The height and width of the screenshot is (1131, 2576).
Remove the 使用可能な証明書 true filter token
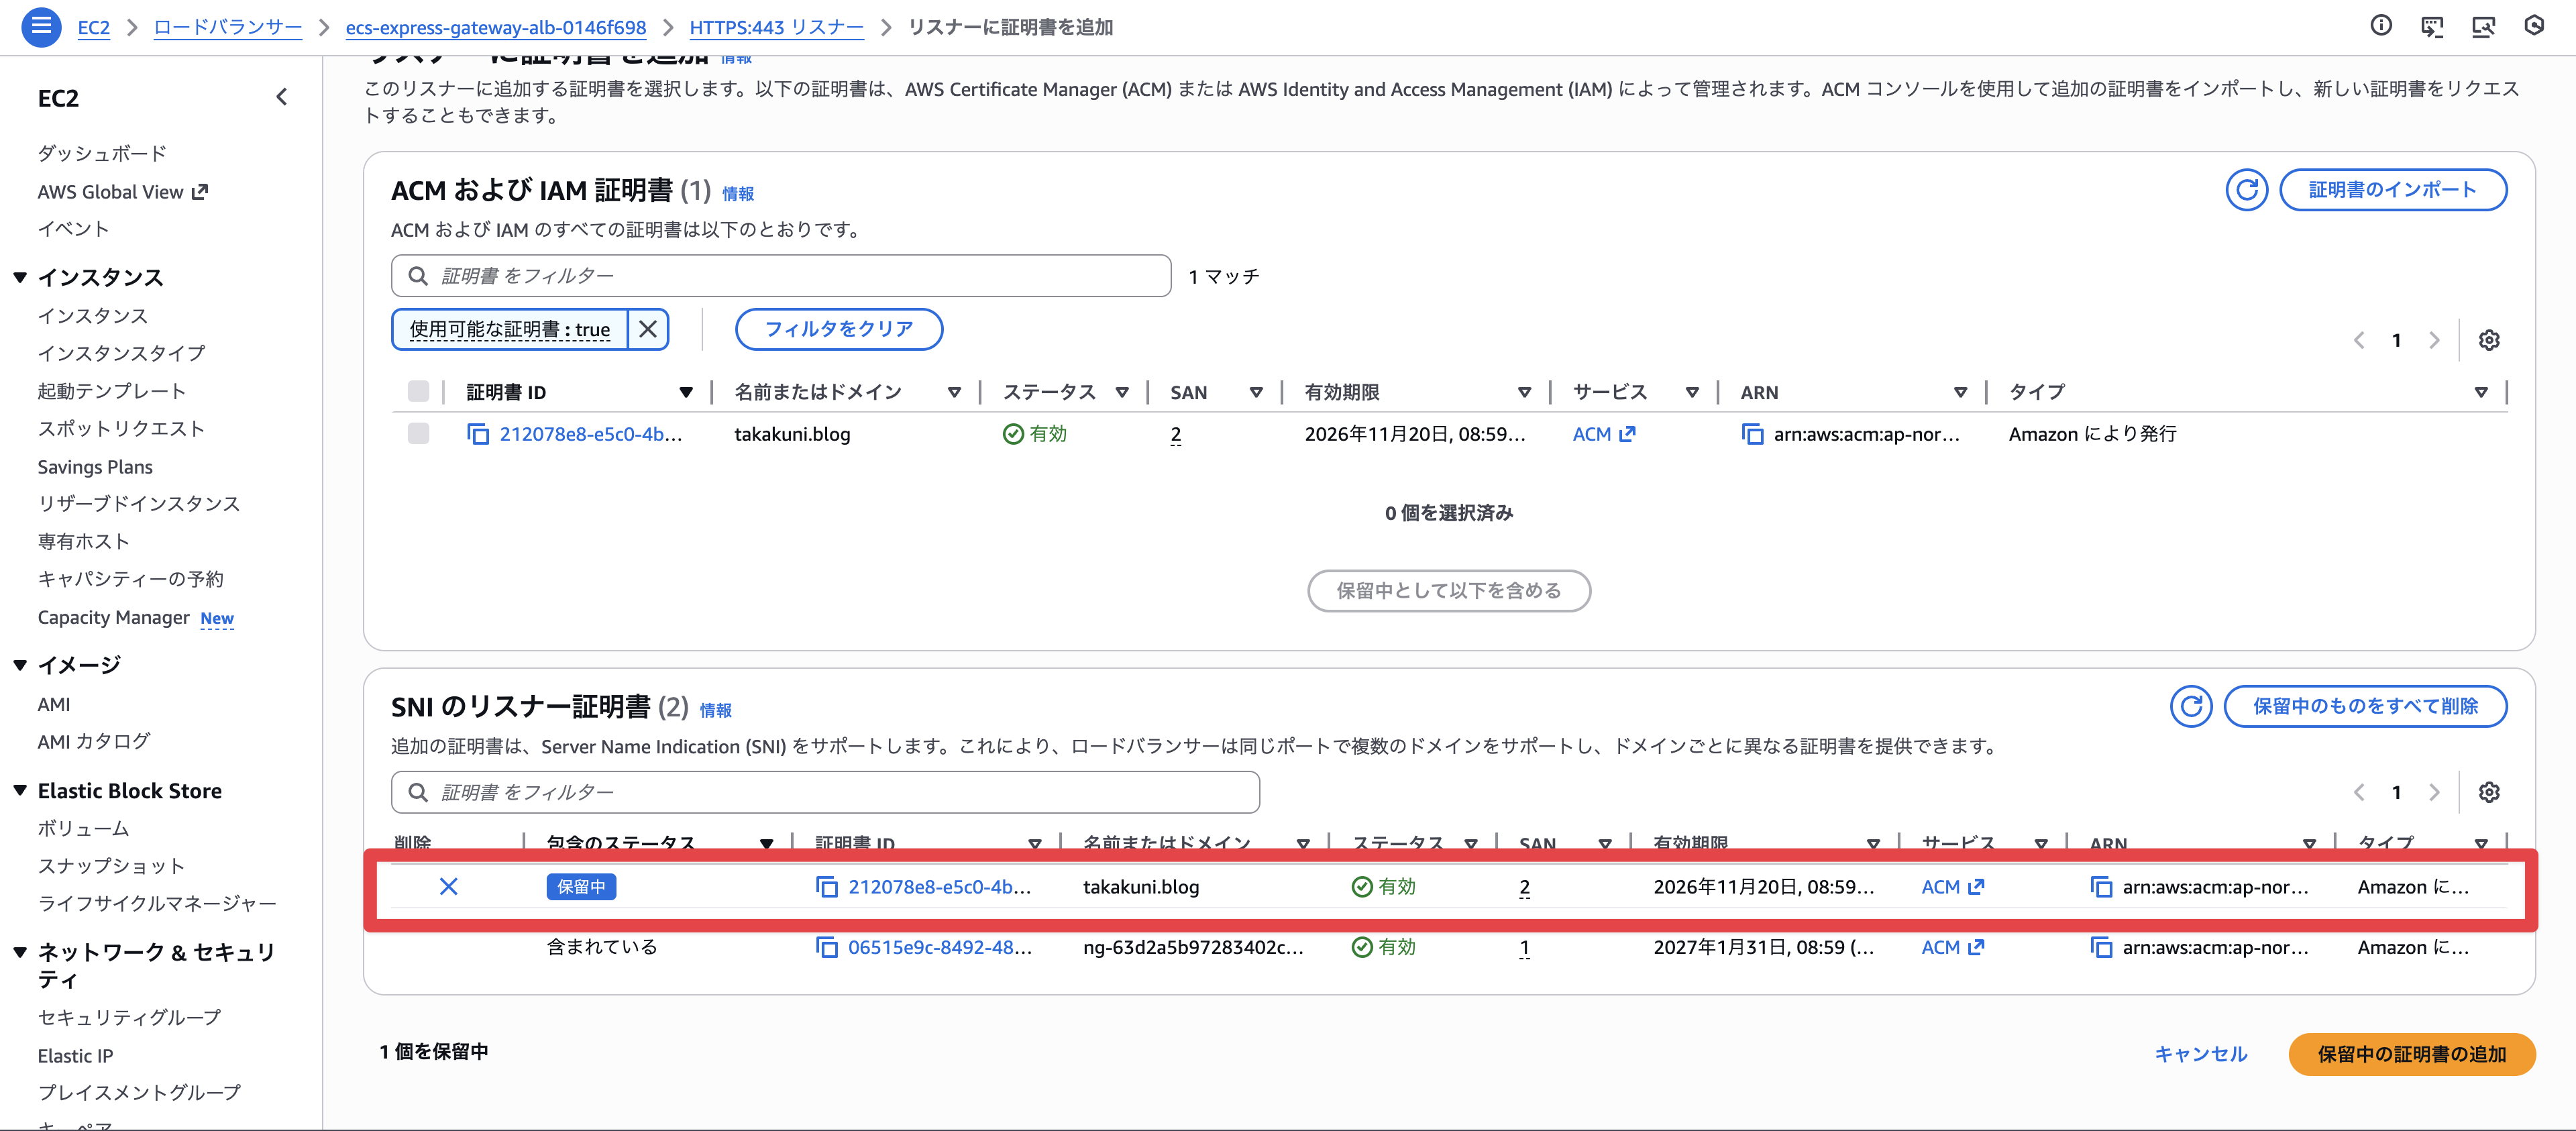tap(648, 329)
